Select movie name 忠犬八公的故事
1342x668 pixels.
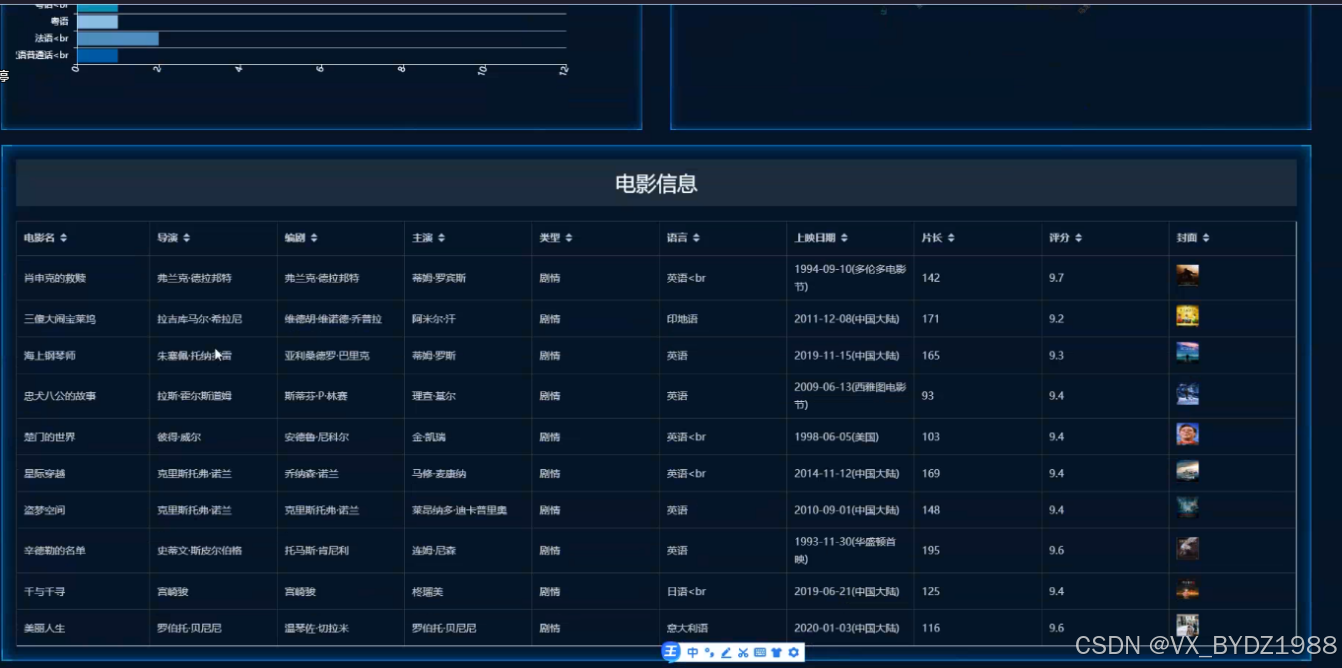coord(60,397)
